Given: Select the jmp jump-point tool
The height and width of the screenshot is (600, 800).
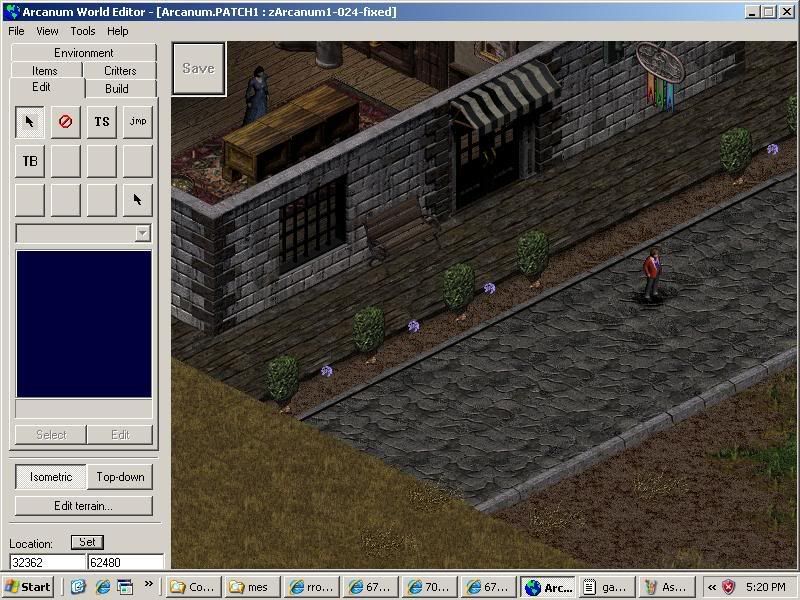Looking at the screenshot, I should click(x=138, y=122).
